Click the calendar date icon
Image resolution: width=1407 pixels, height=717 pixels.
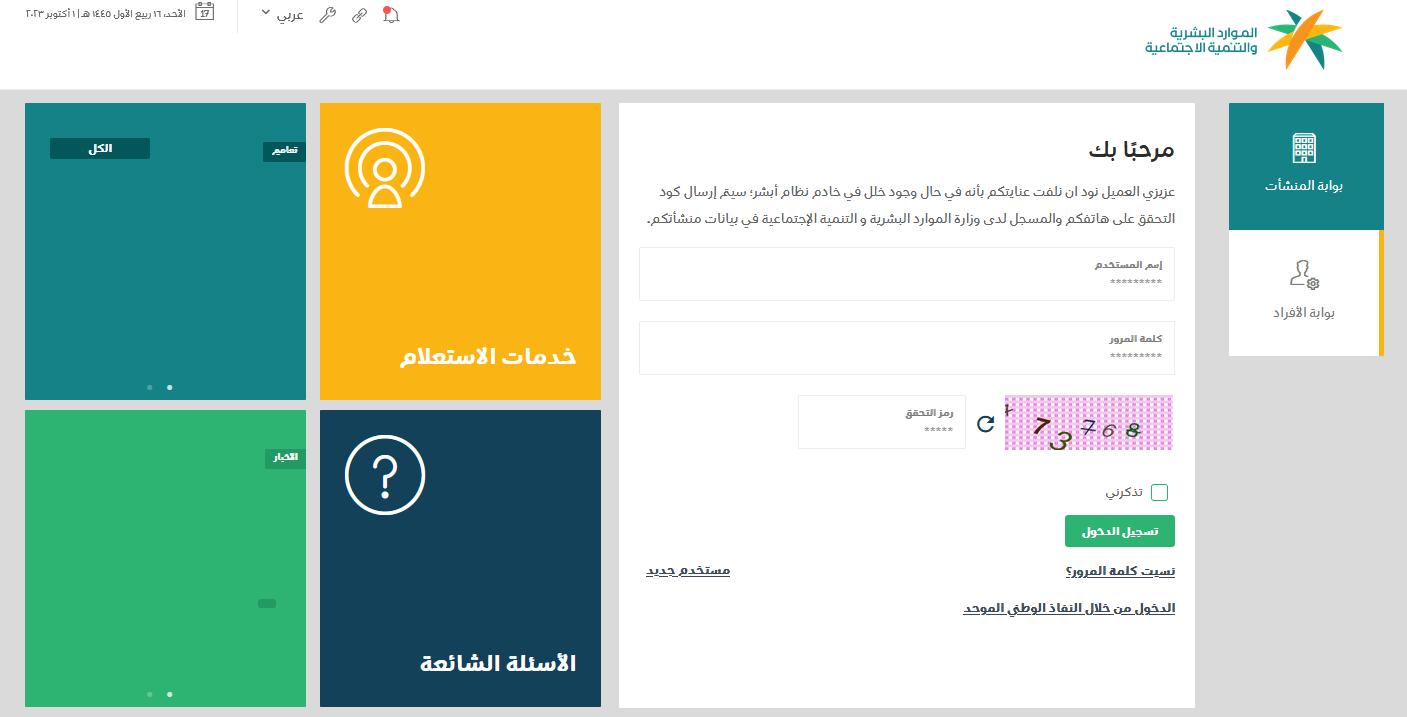[204, 13]
